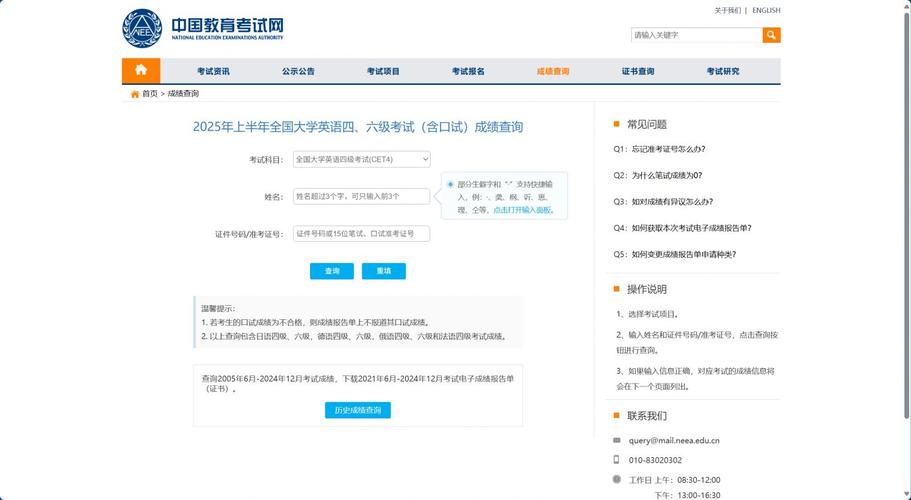Click the small home icon in breadcrumb

135,94
